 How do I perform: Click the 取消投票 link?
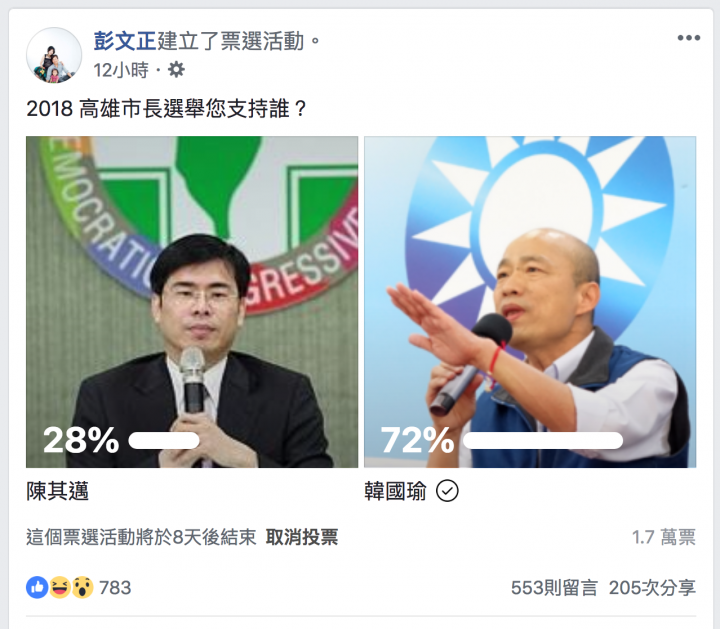tap(302, 537)
